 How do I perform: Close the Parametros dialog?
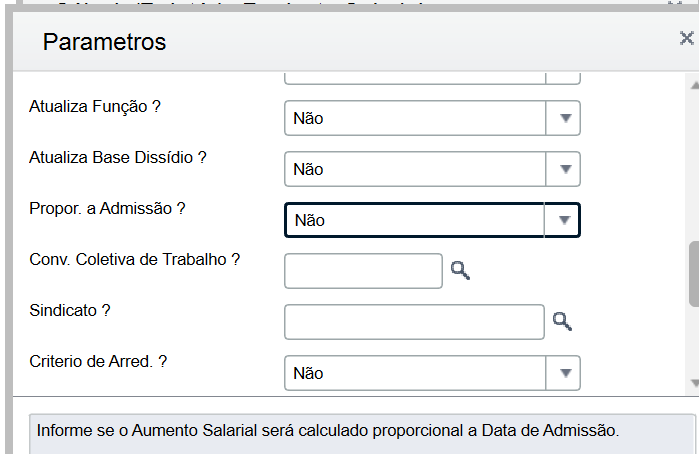[x=687, y=39]
